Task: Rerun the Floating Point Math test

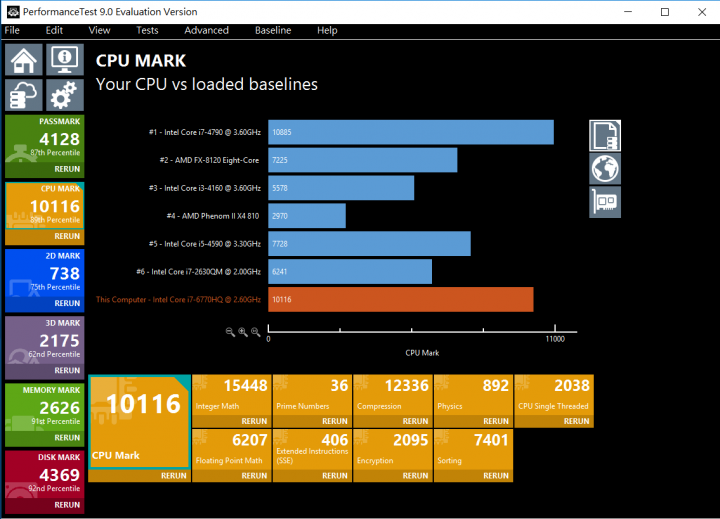Action: pos(254,476)
